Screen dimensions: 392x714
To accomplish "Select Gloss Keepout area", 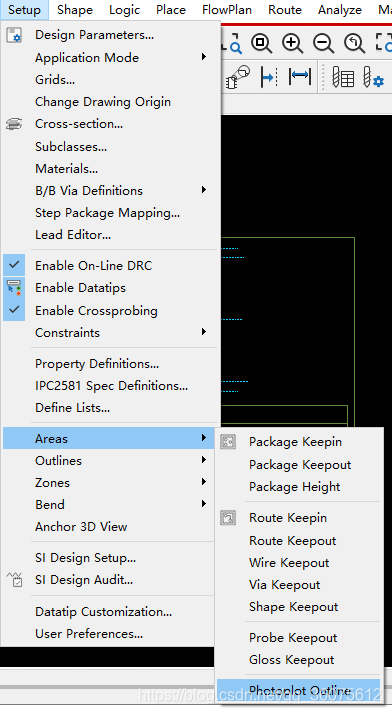I will coord(299,660).
